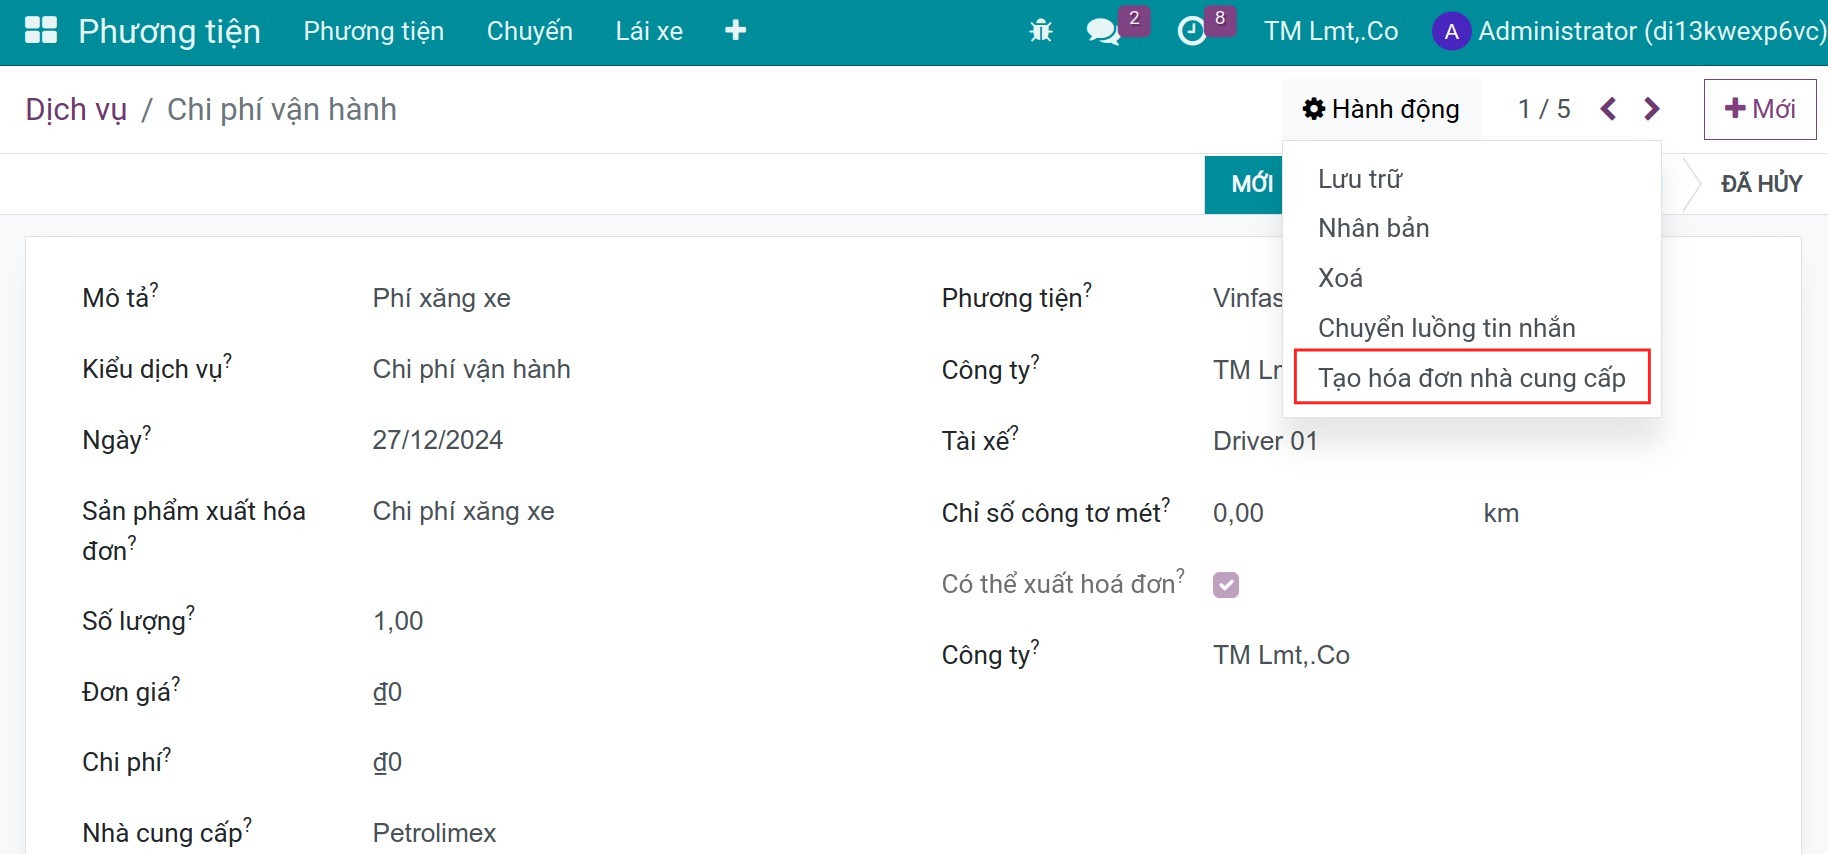This screenshot has width=1828, height=854.
Task: Open the activities clock icon
Action: (1192, 32)
